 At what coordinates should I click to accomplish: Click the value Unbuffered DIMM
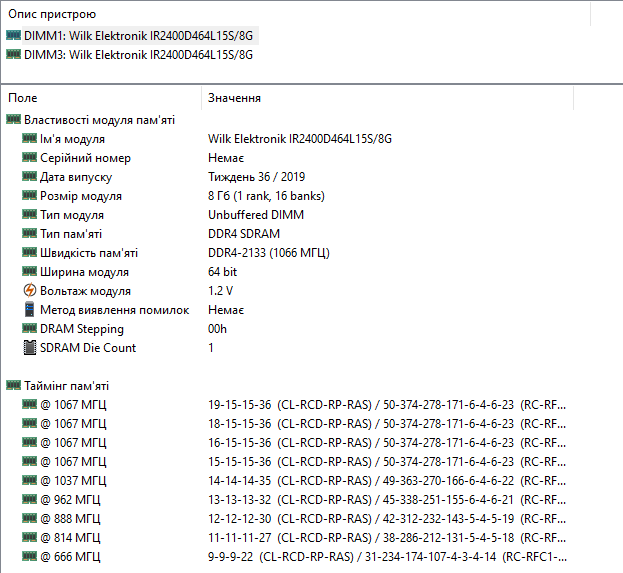(x=256, y=215)
